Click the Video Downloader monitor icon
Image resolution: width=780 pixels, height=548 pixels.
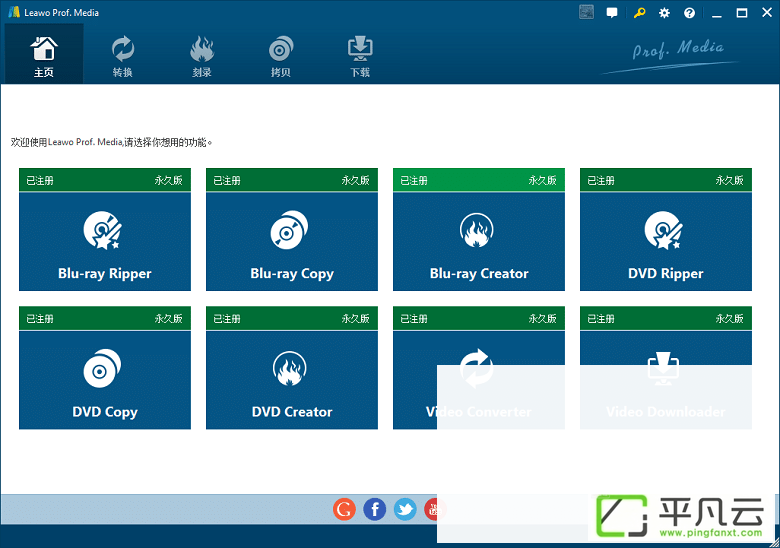pyautogui.click(x=664, y=368)
